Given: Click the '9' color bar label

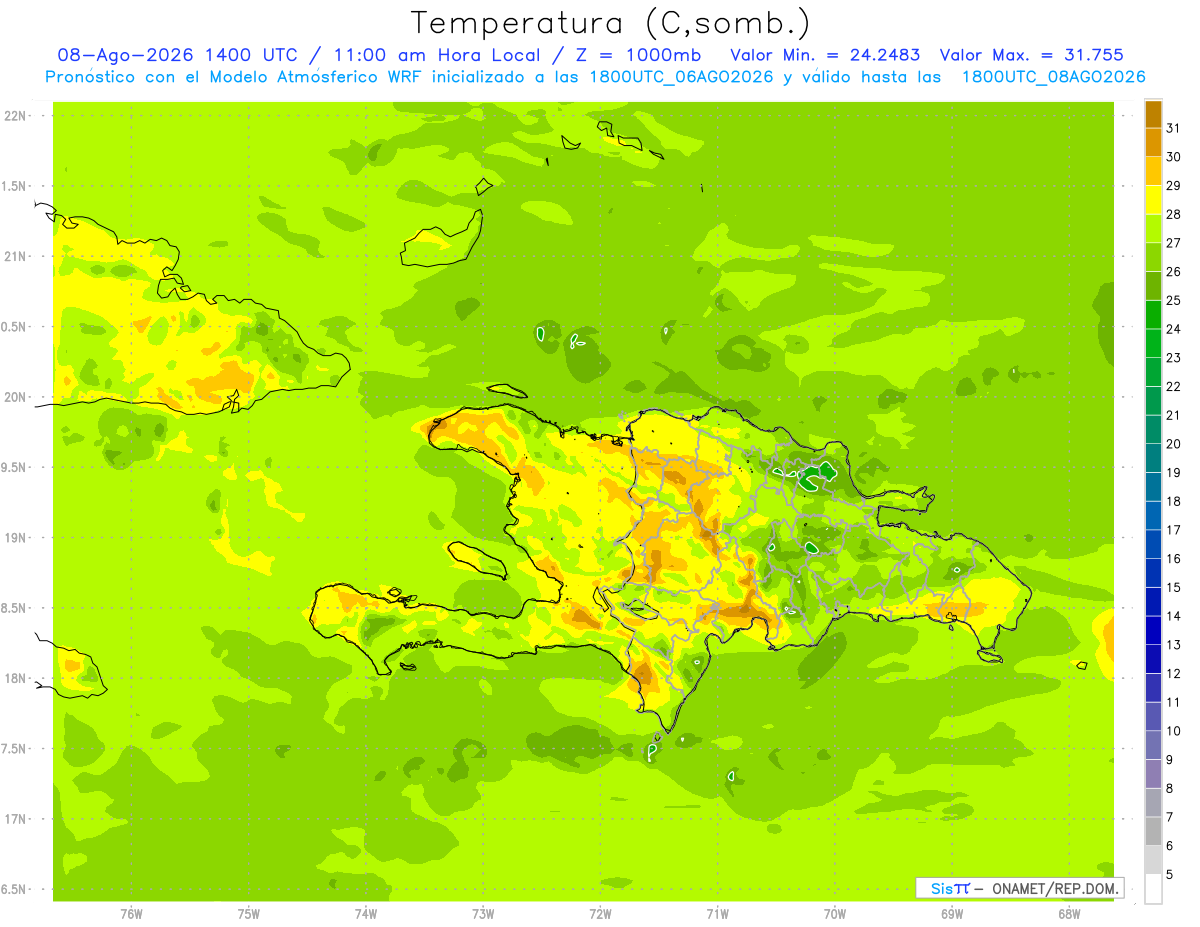Looking at the screenshot, I should (x=1170, y=760).
